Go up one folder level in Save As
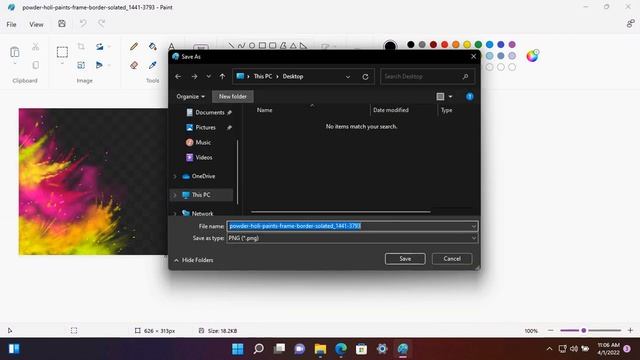This screenshot has height=360, width=640. [x=222, y=76]
